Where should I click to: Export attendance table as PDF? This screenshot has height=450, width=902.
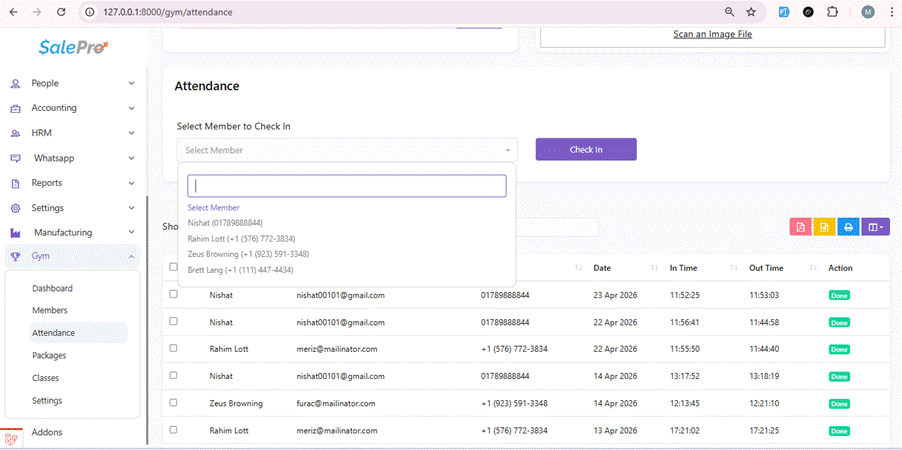point(800,227)
